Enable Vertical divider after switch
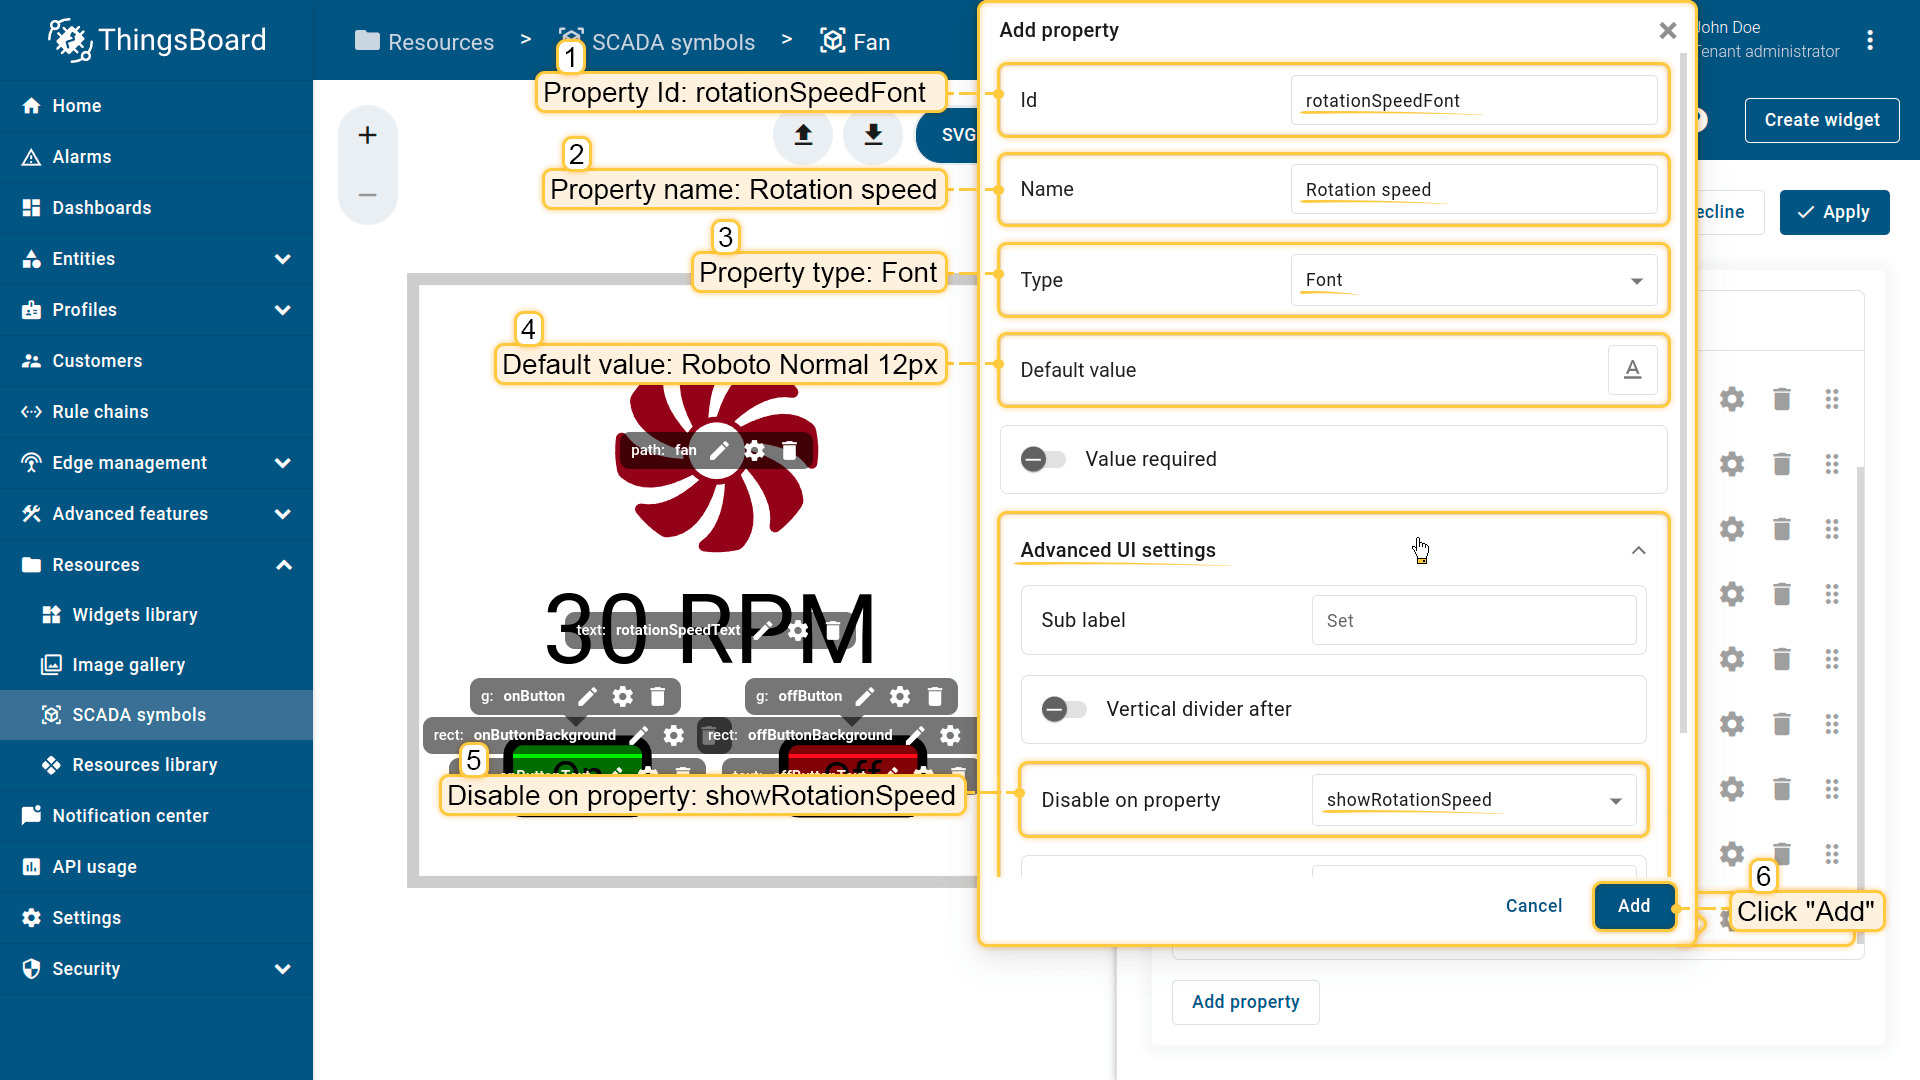The image size is (1920, 1080). tap(1063, 709)
